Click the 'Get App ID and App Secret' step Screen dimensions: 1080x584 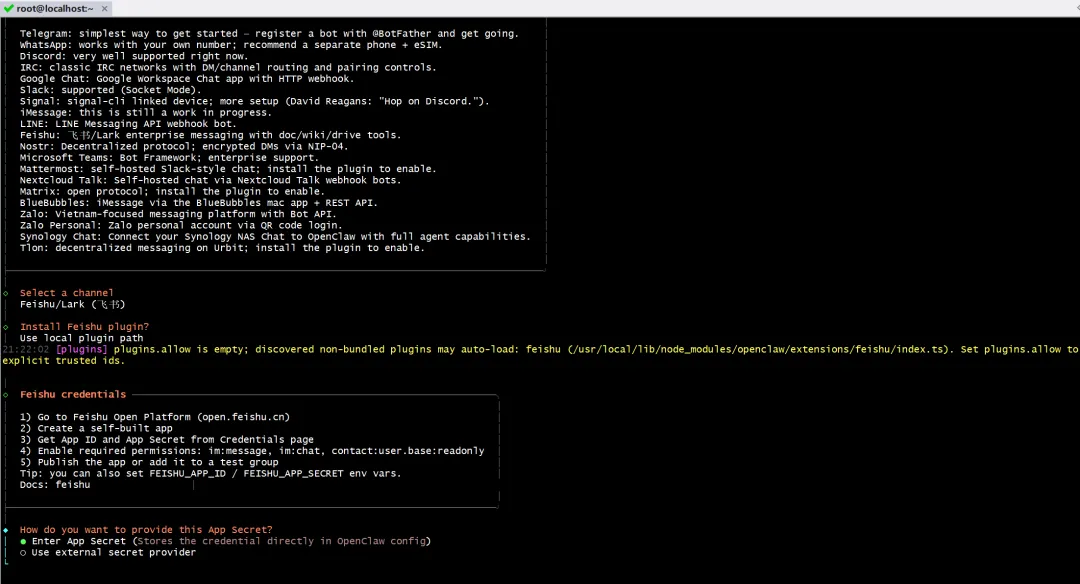(x=167, y=439)
